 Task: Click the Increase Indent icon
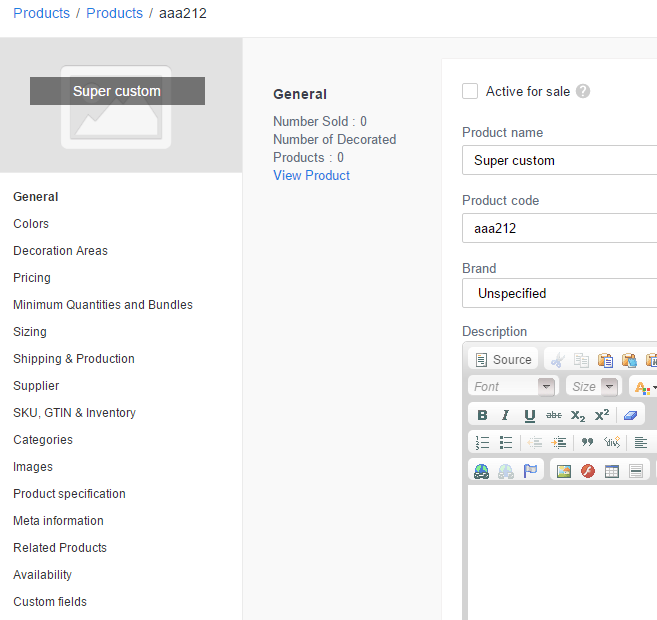coord(559,442)
